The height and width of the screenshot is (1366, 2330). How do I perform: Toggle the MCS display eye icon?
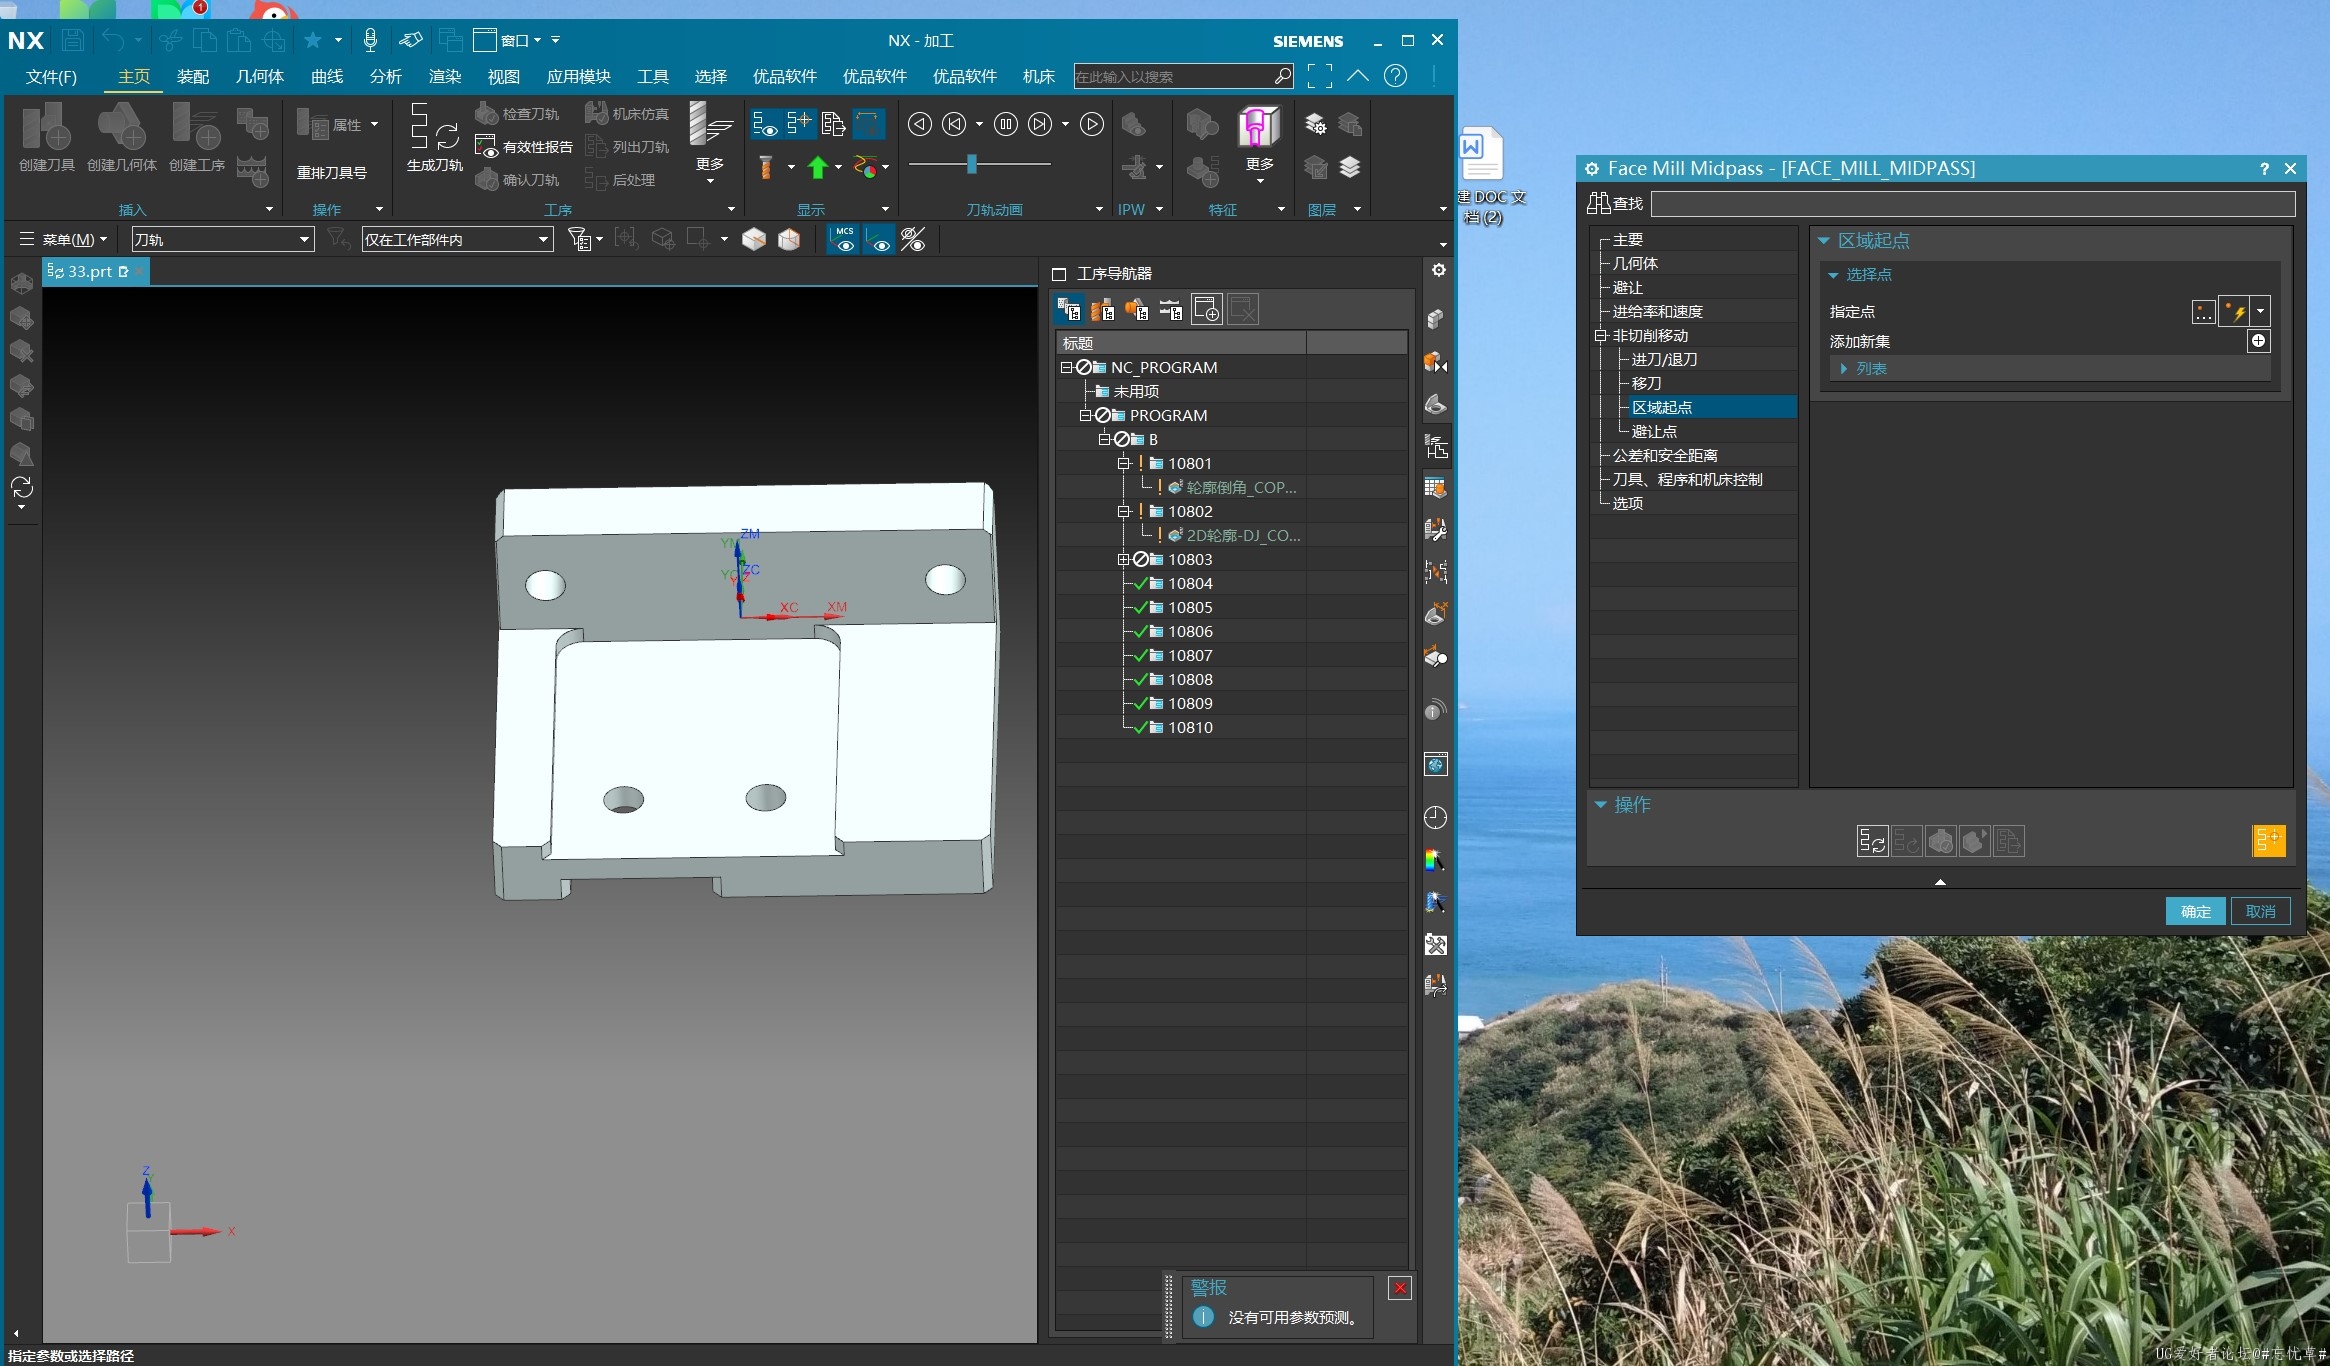point(844,240)
